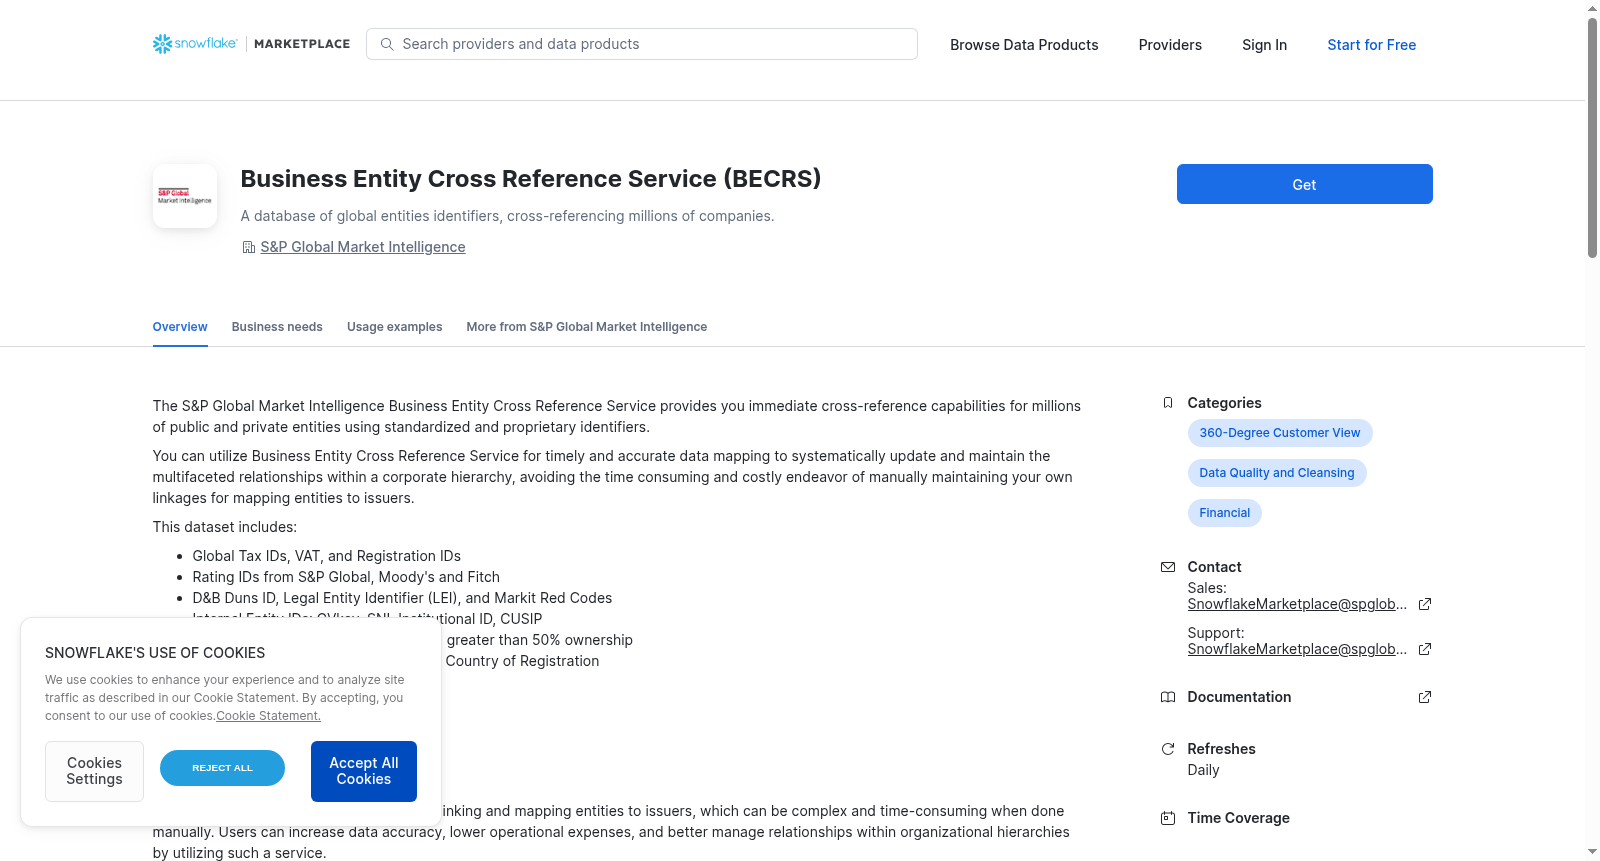Open external link icon beside Support email
This screenshot has height=861, width=1600.
pos(1425,649)
